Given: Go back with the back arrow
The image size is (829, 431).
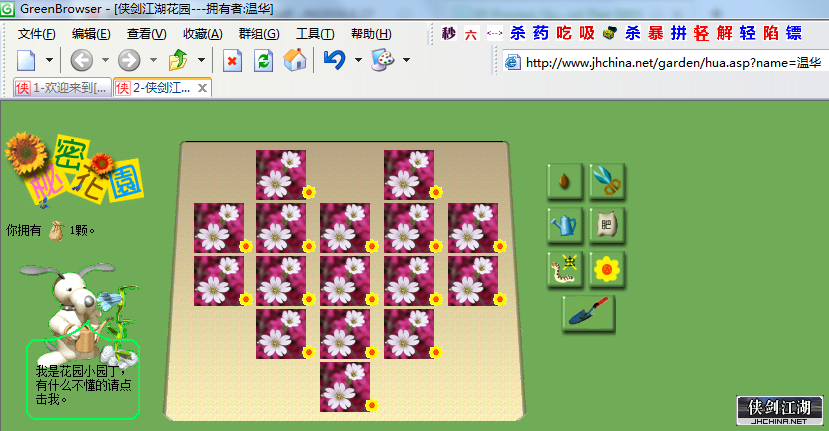Looking at the screenshot, I should (81, 60).
